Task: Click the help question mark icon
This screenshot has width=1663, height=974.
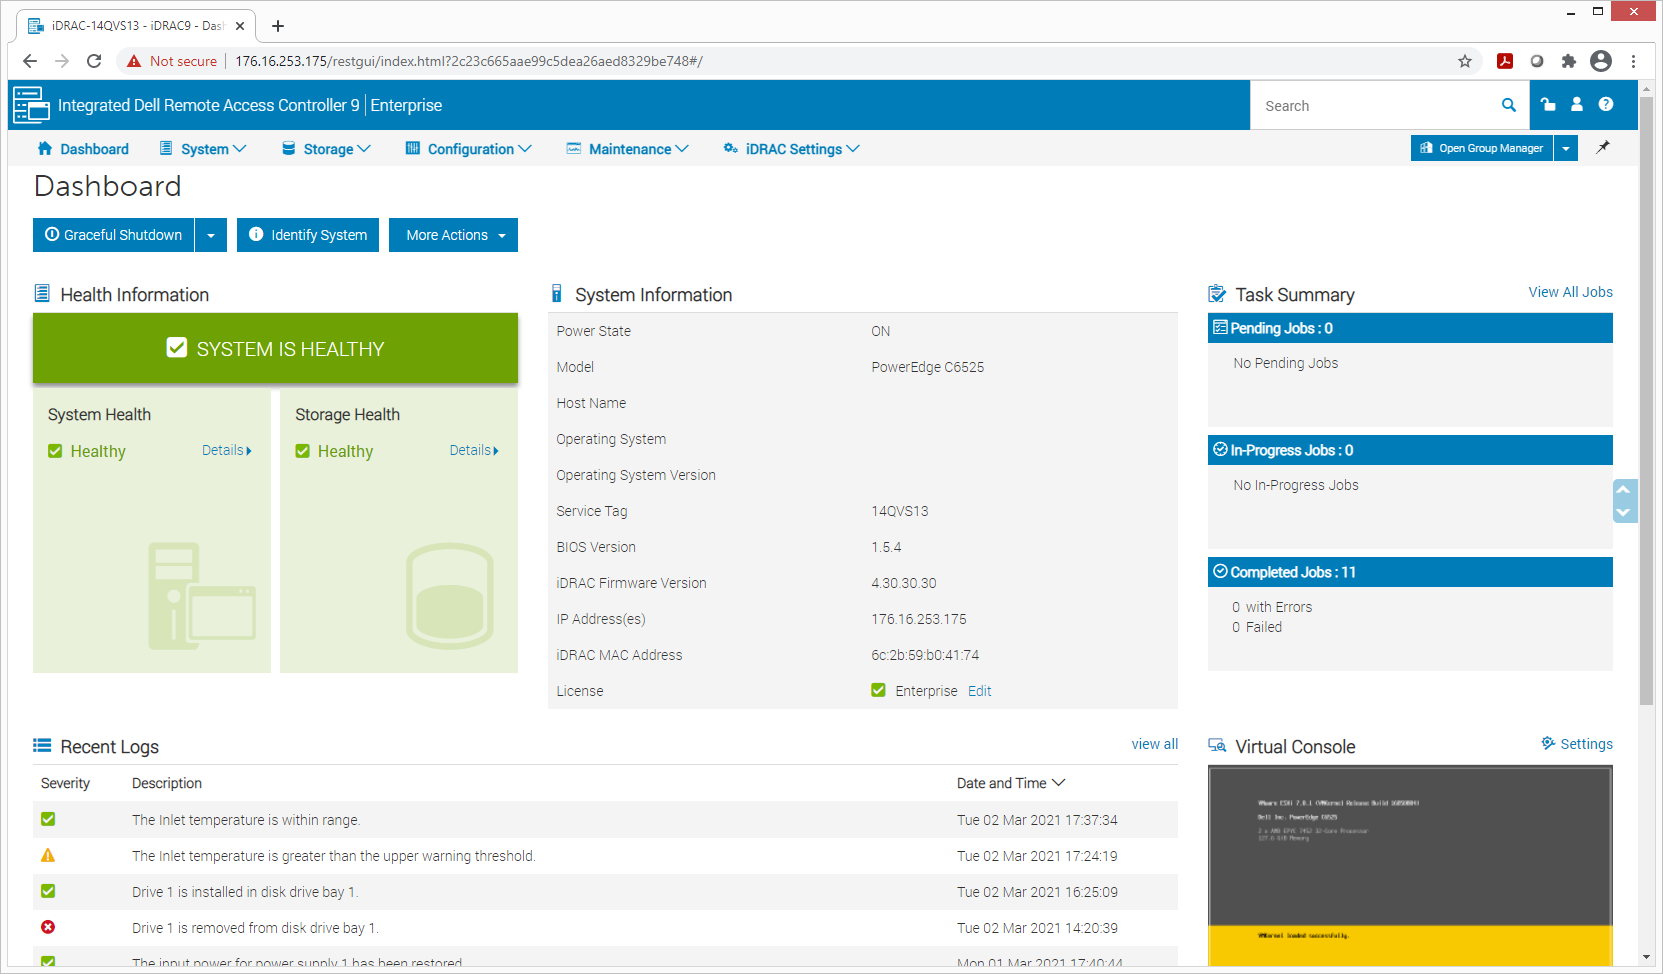Action: tap(1606, 104)
